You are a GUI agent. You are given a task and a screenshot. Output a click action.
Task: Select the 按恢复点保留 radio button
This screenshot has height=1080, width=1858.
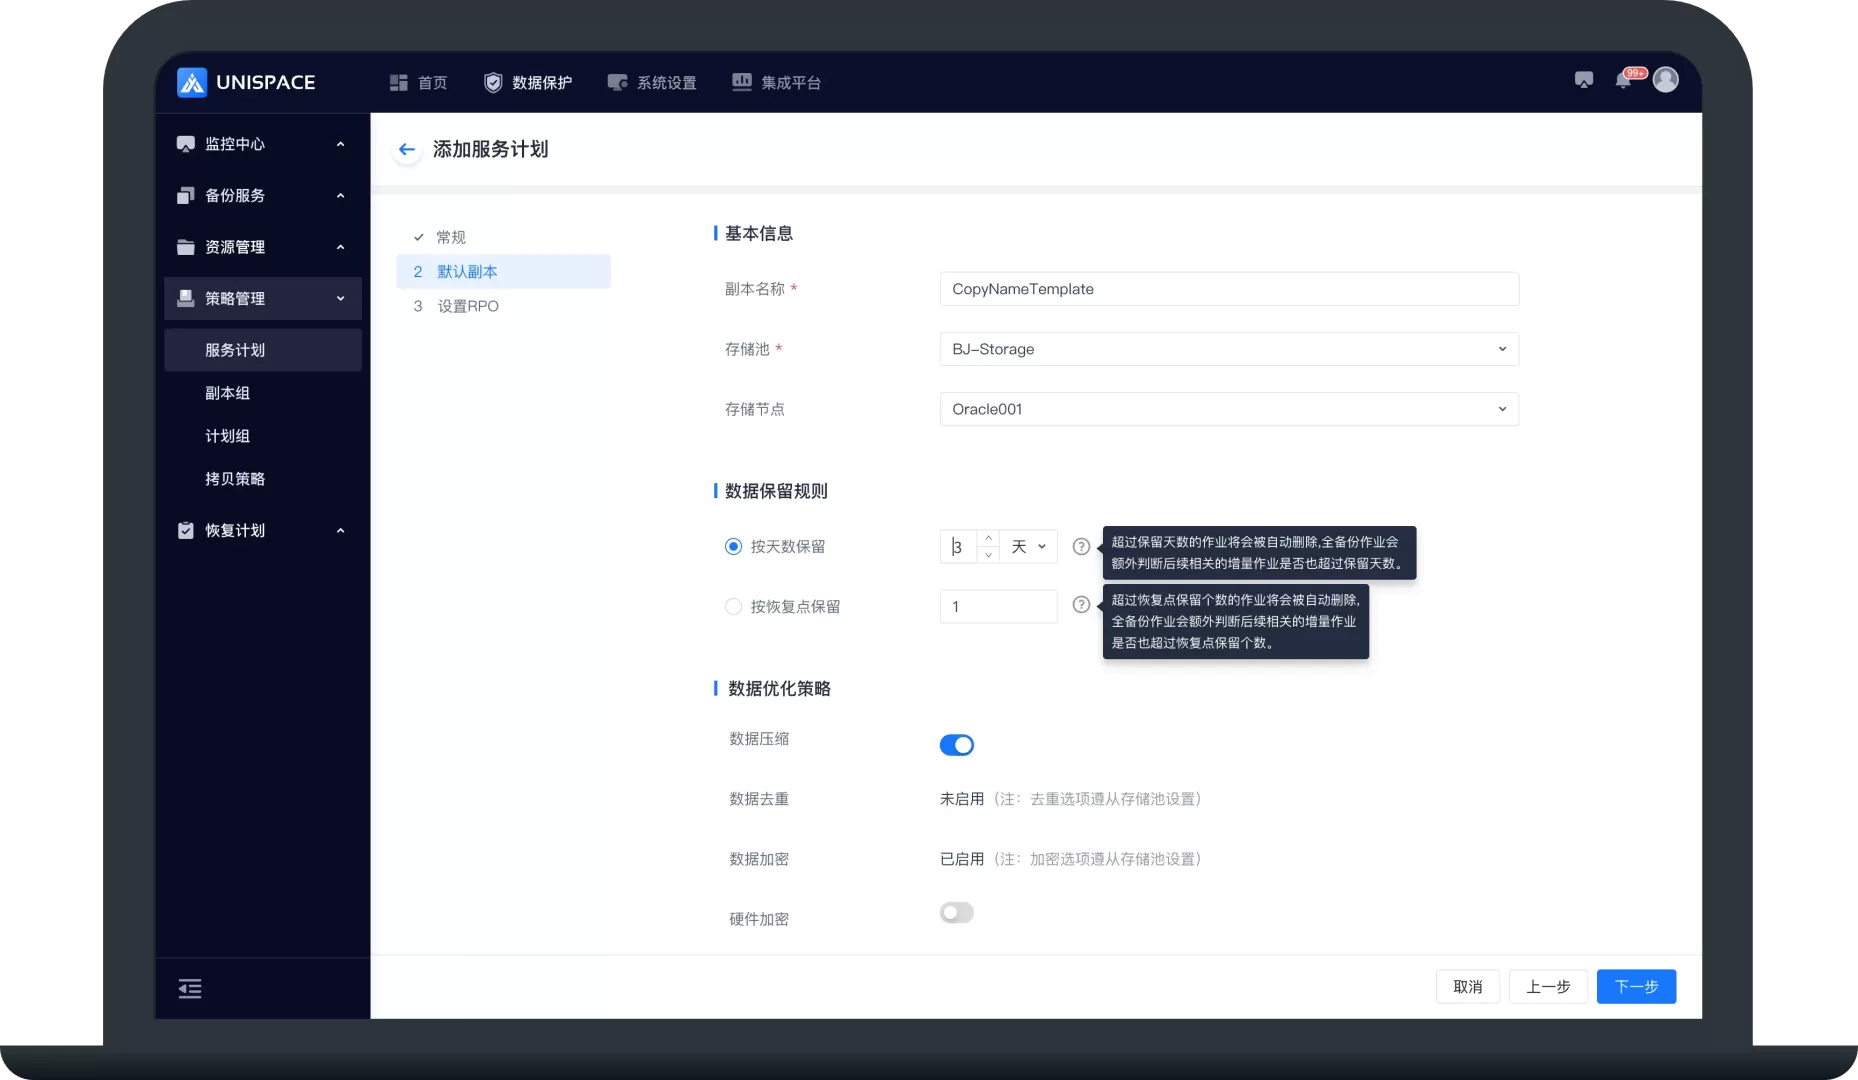pos(732,606)
